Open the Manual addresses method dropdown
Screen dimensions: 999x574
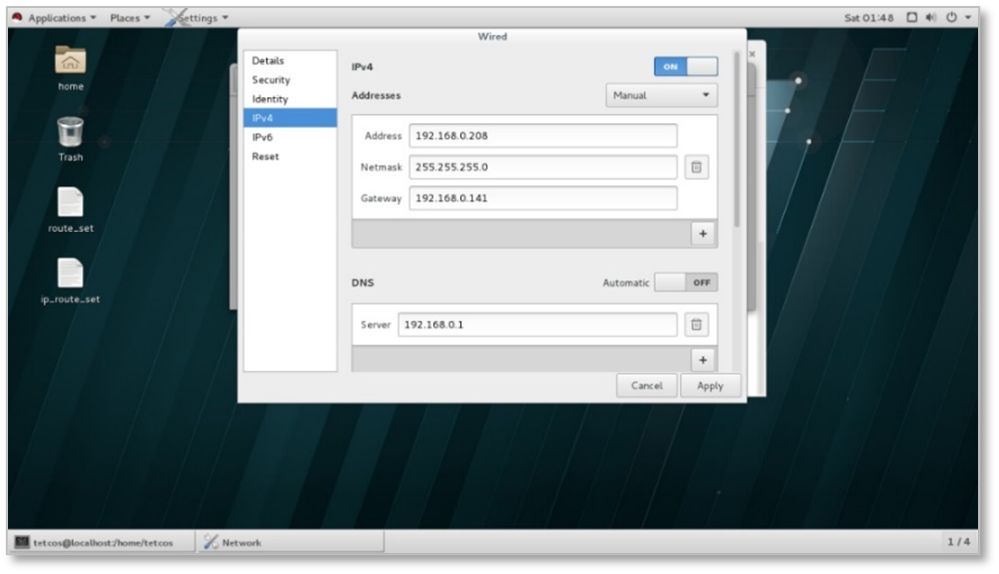pos(661,96)
